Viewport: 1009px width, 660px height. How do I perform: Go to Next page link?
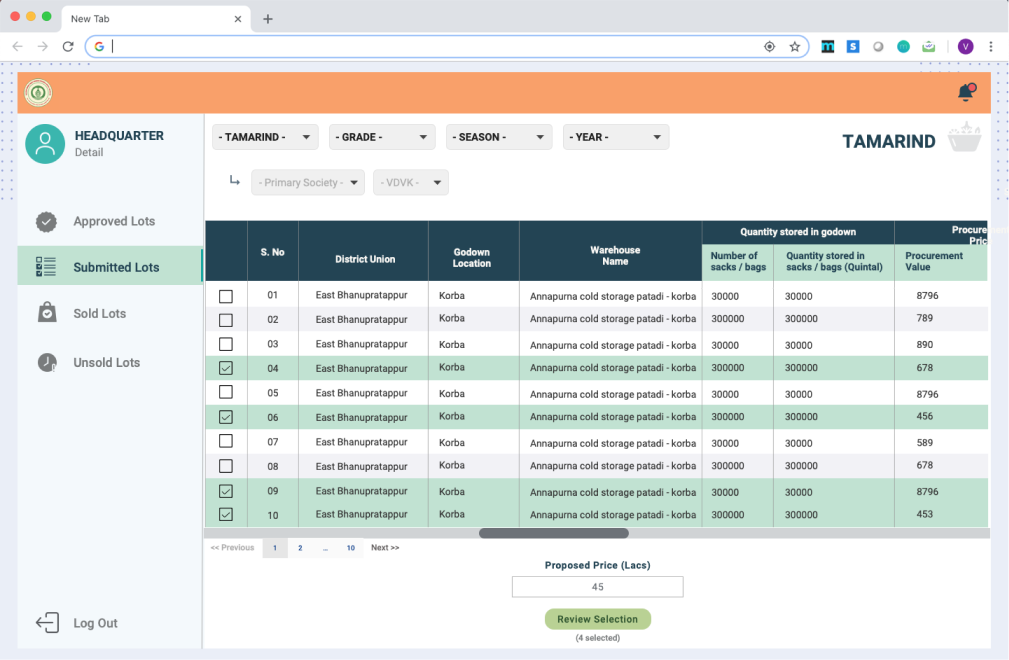pyautogui.click(x=385, y=547)
